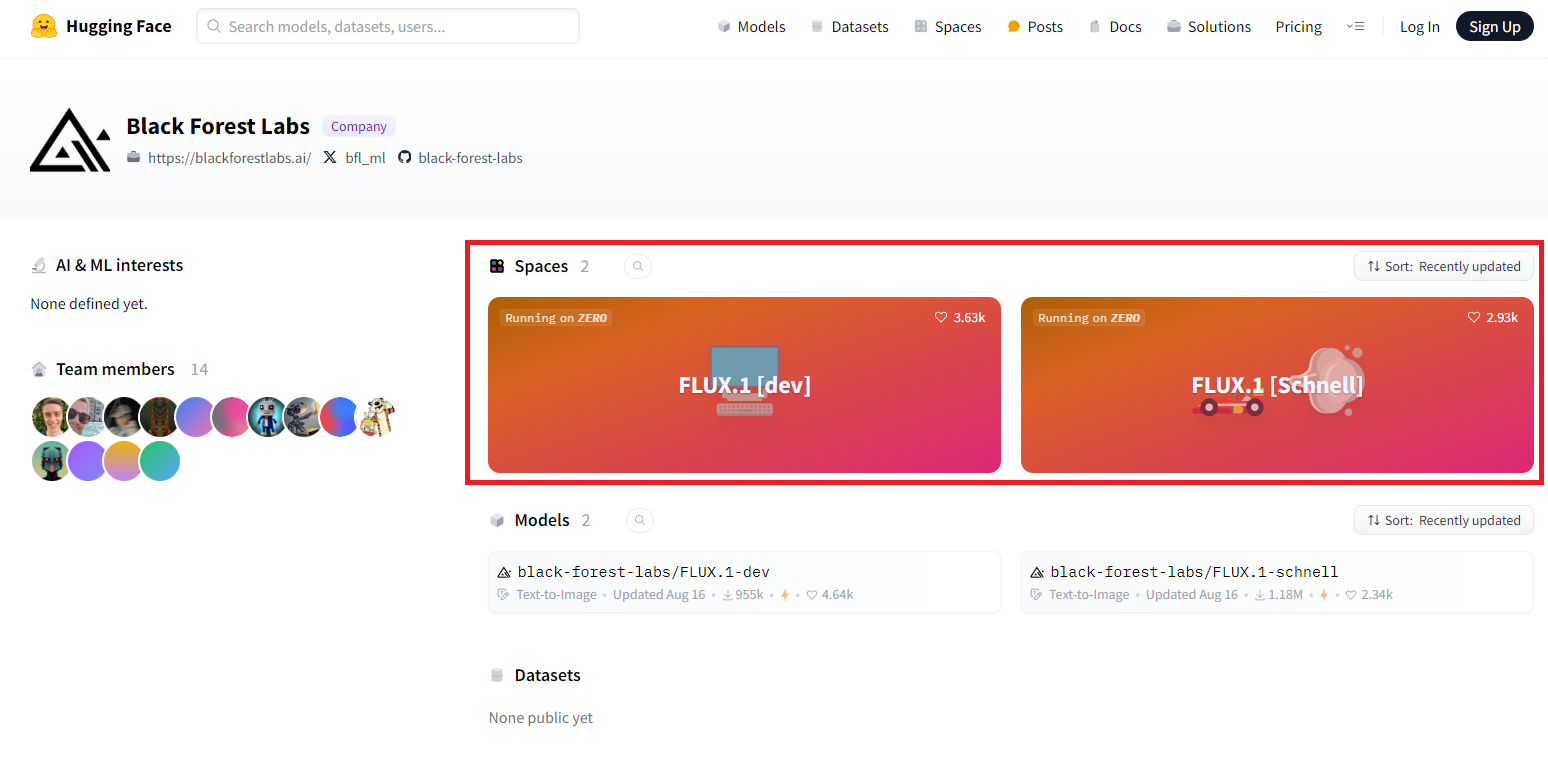Open Posts in the top navigation
The height and width of the screenshot is (767, 1548).
point(1035,27)
